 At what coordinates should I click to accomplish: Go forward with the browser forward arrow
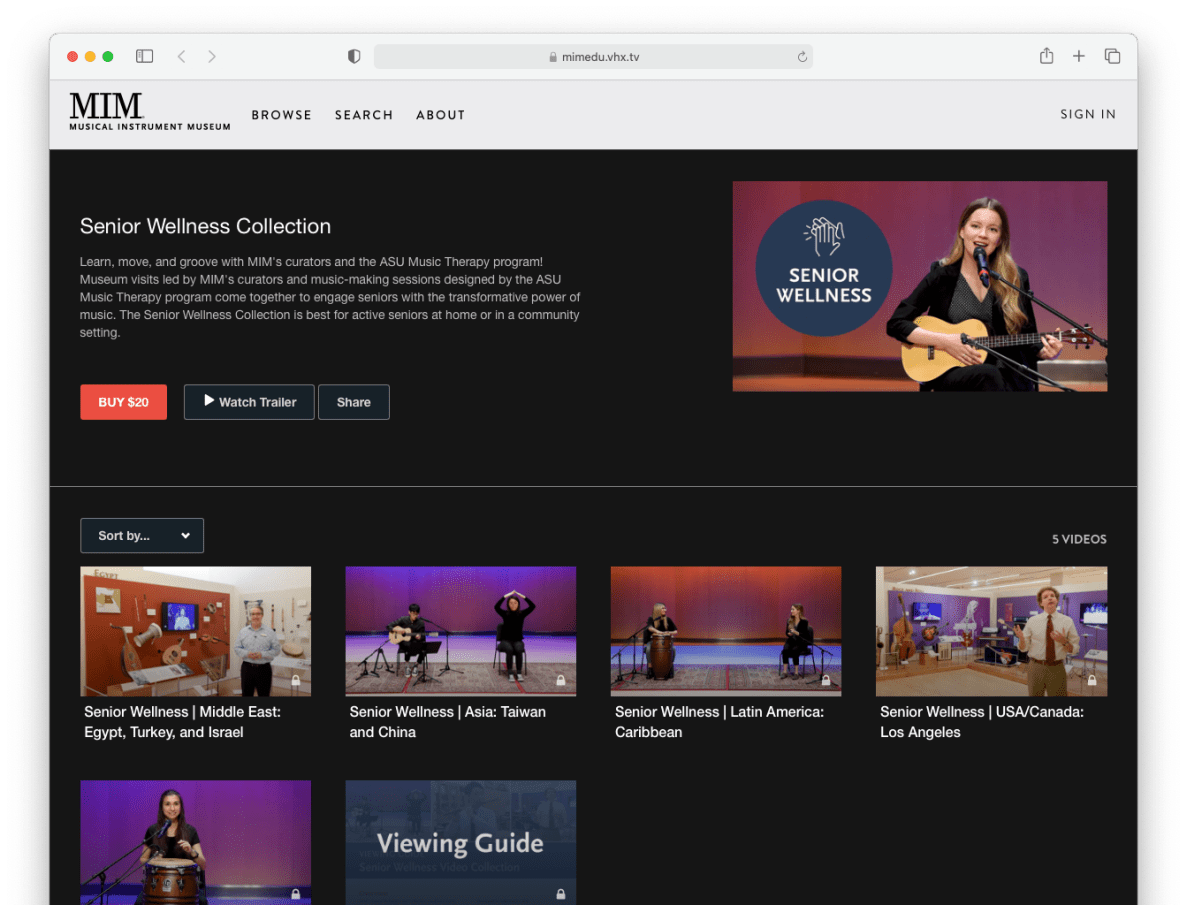[x=212, y=56]
